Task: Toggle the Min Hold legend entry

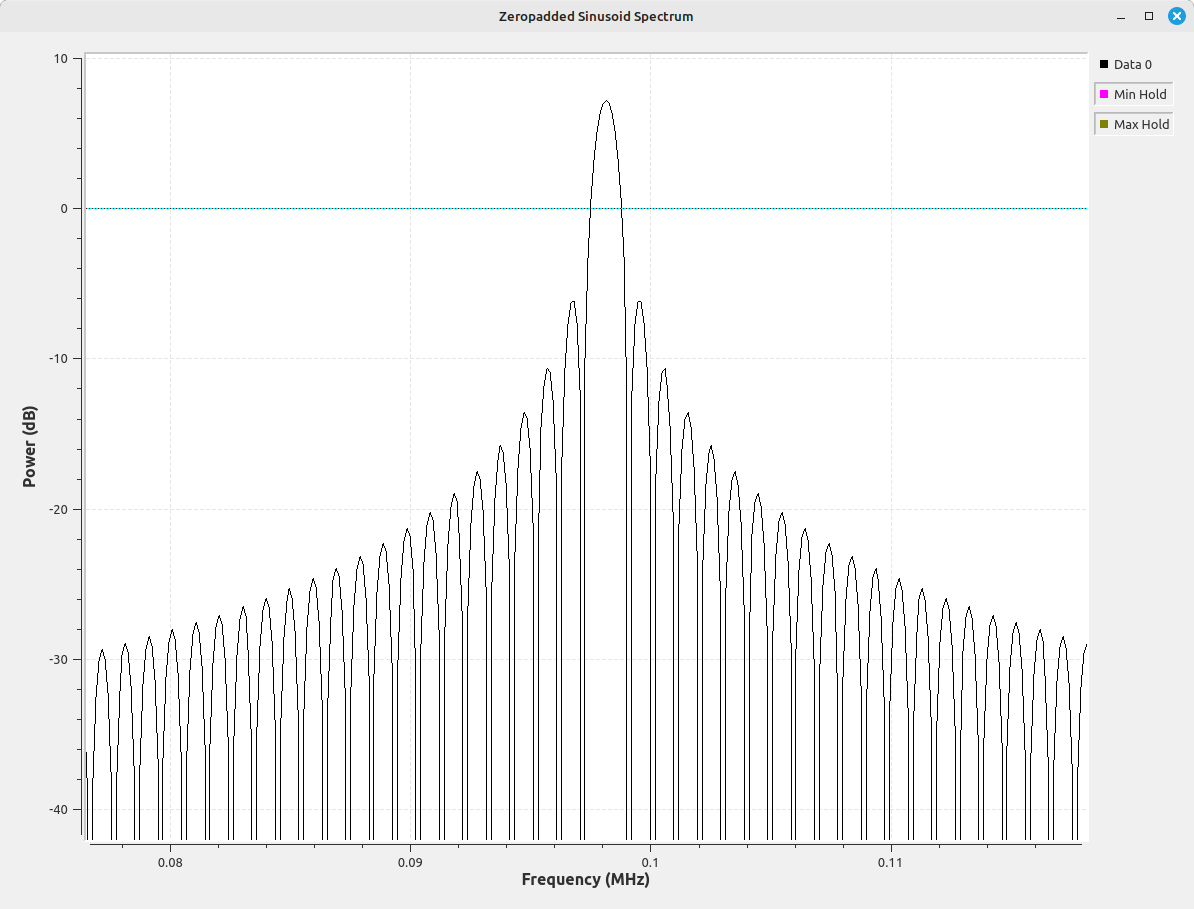Action: point(1139,95)
